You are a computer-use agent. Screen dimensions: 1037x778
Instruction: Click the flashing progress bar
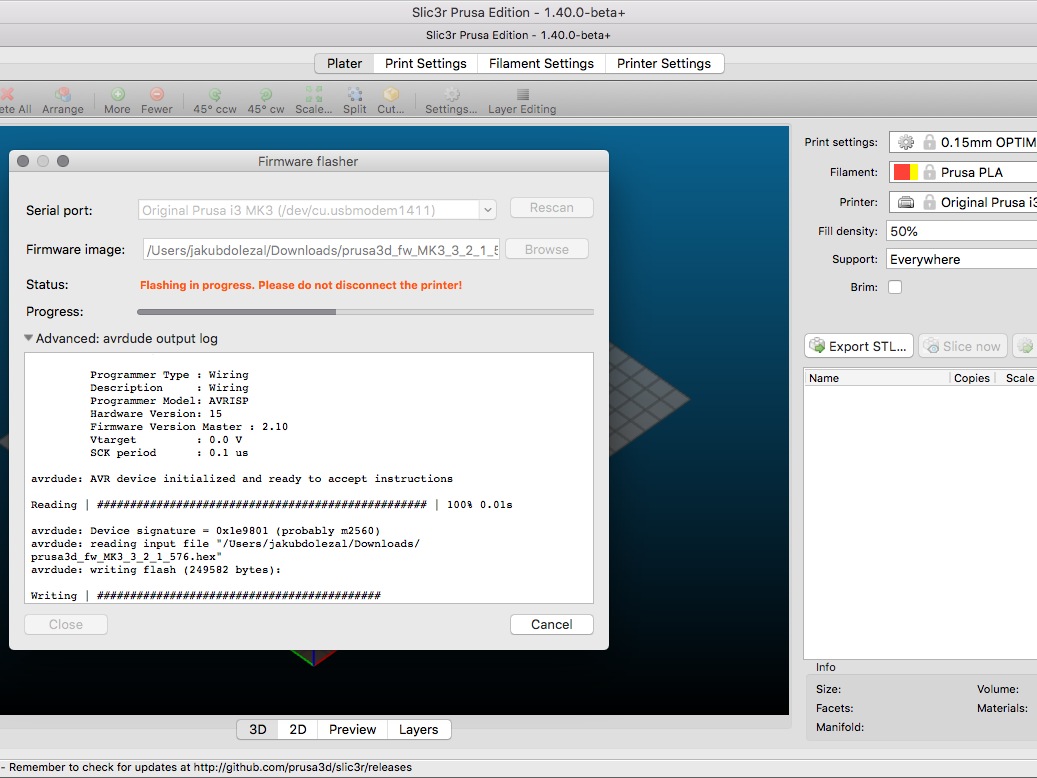[365, 312]
